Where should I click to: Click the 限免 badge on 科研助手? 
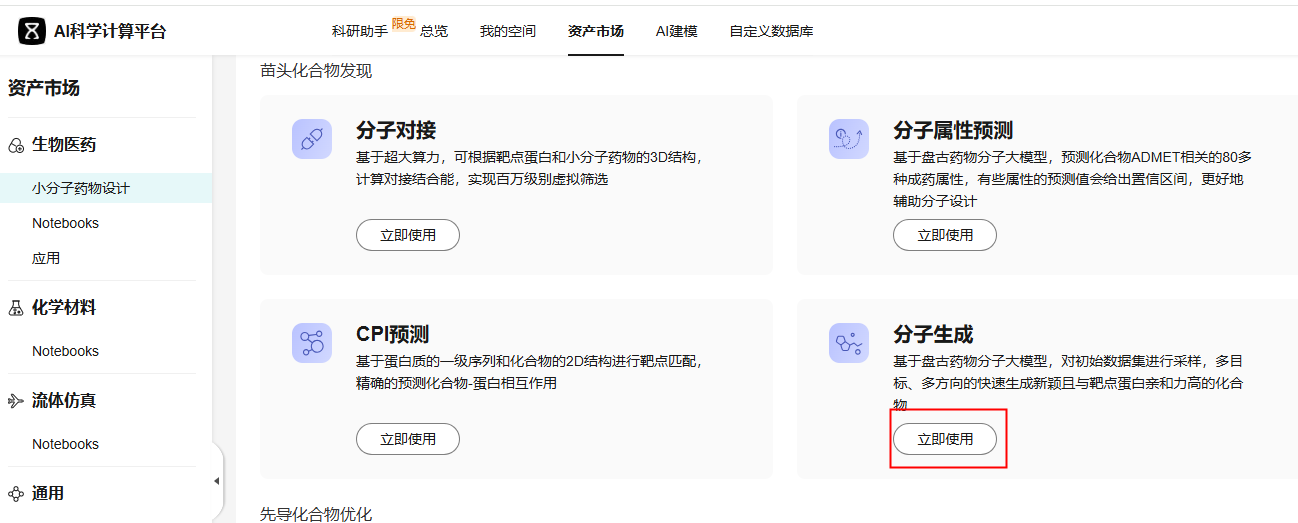404,23
